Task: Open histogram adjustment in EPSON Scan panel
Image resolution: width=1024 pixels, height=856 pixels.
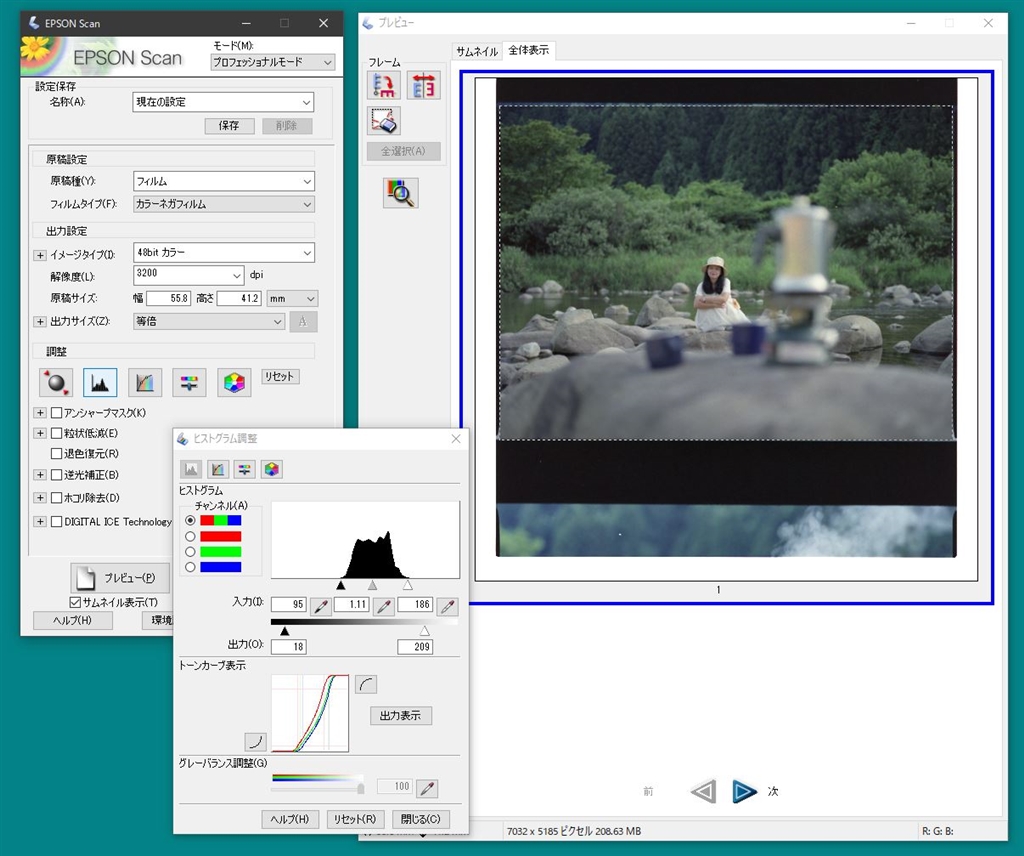Action: [x=100, y=383]
